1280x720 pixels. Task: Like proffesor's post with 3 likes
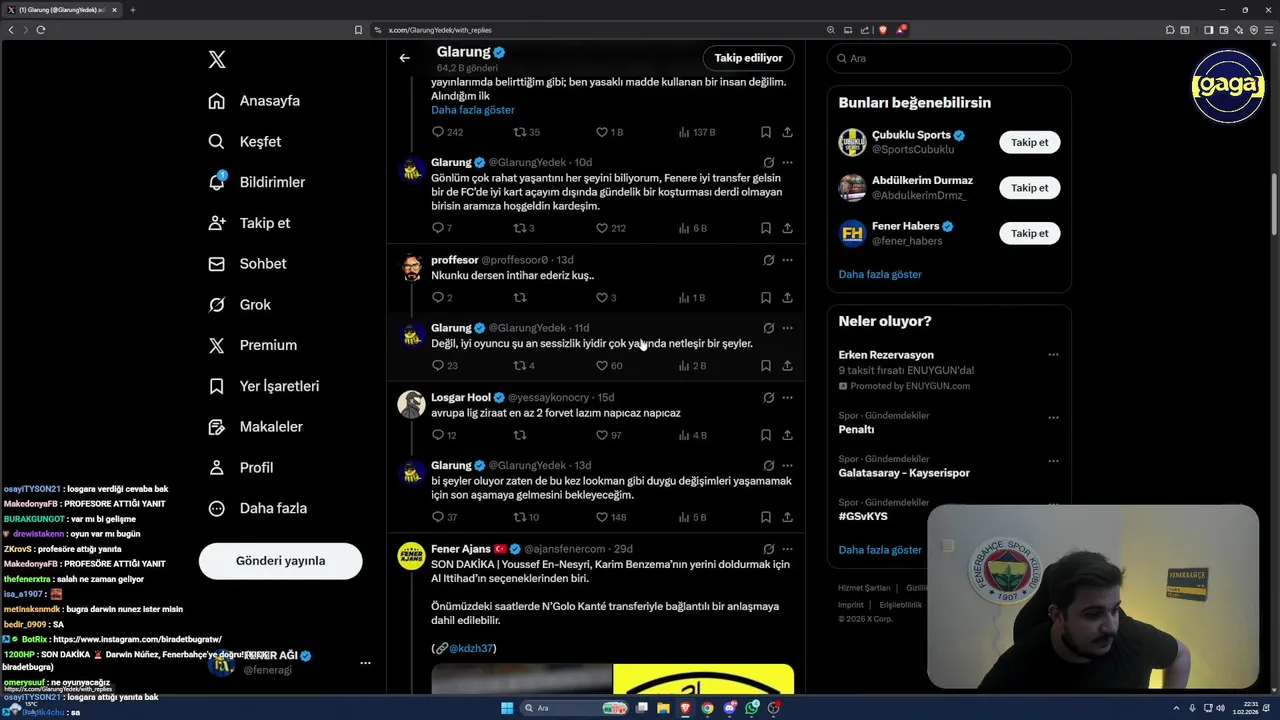point(606,298)
